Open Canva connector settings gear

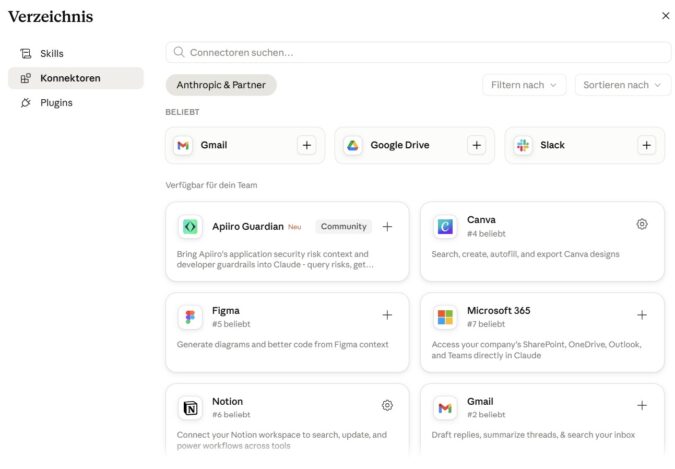click(642, 224)
